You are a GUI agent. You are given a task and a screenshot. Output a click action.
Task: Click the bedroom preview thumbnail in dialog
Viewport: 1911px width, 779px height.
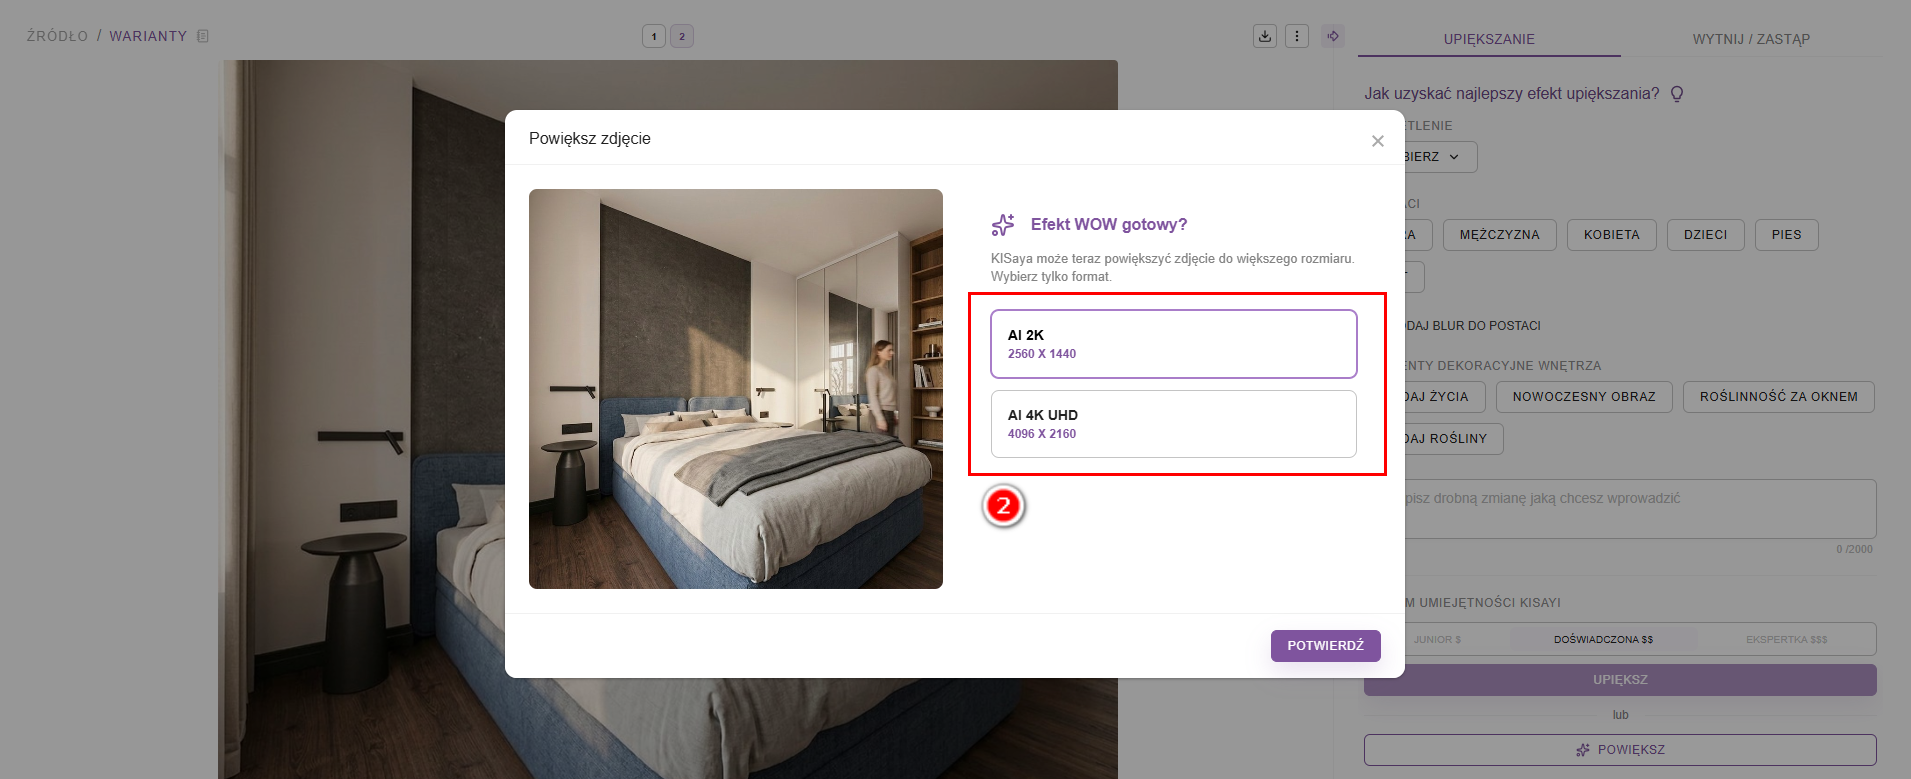736,389
